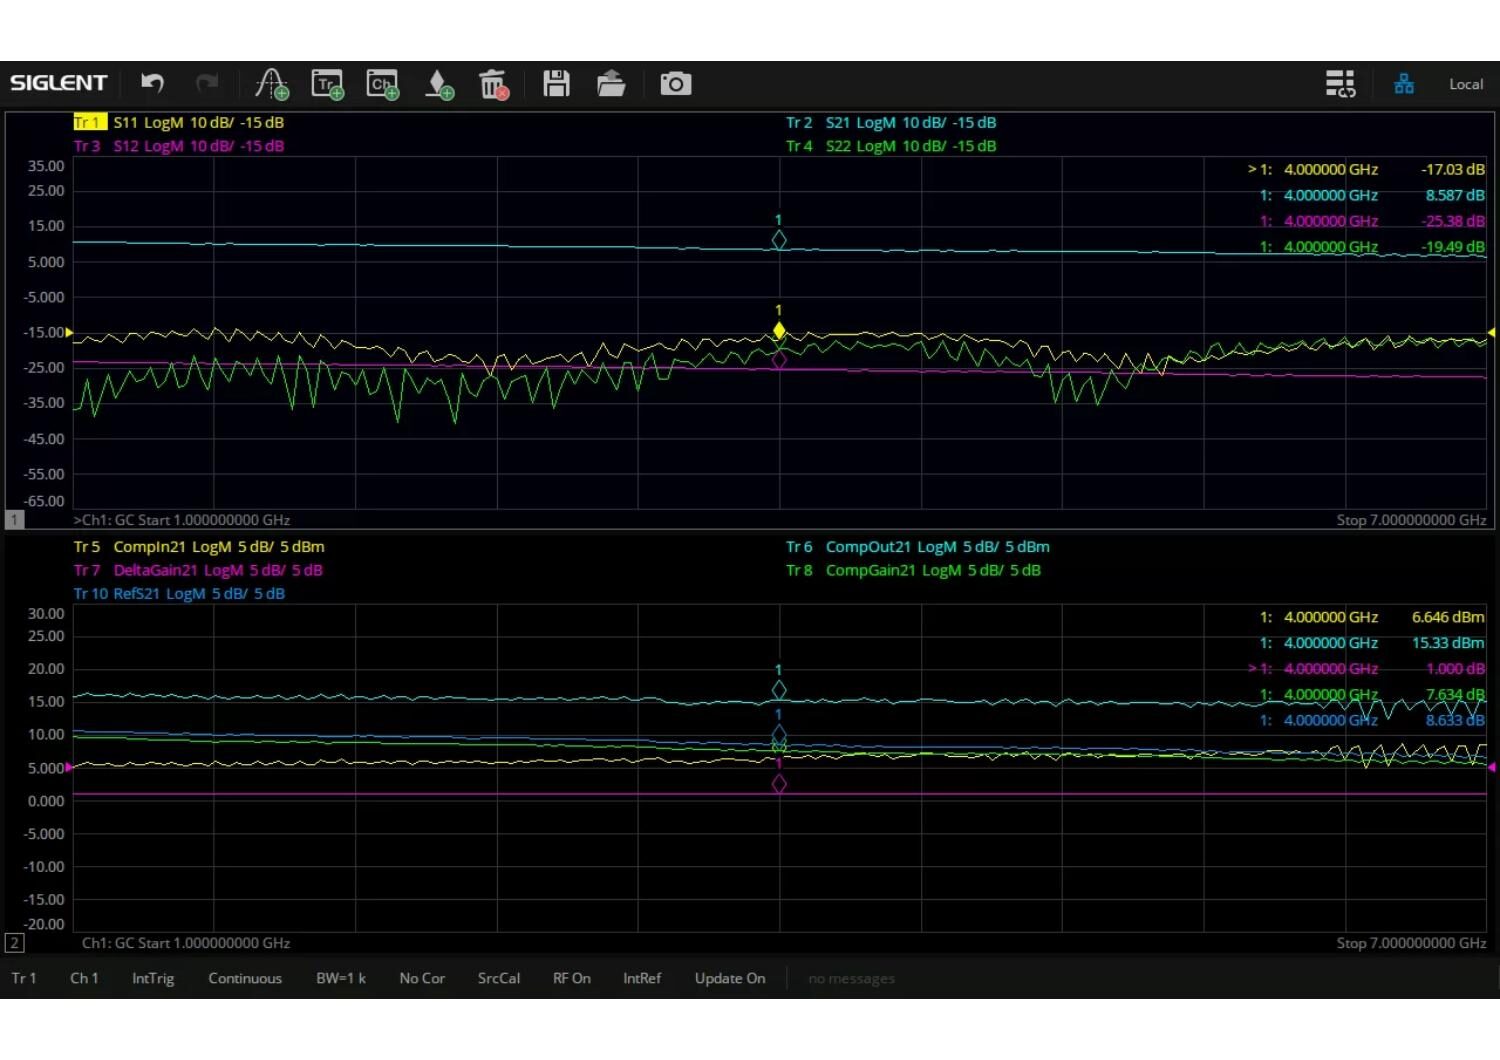Screen dimensions: 1500x1060
Task: Click the network connection icon
Action: click(1404, 83)
